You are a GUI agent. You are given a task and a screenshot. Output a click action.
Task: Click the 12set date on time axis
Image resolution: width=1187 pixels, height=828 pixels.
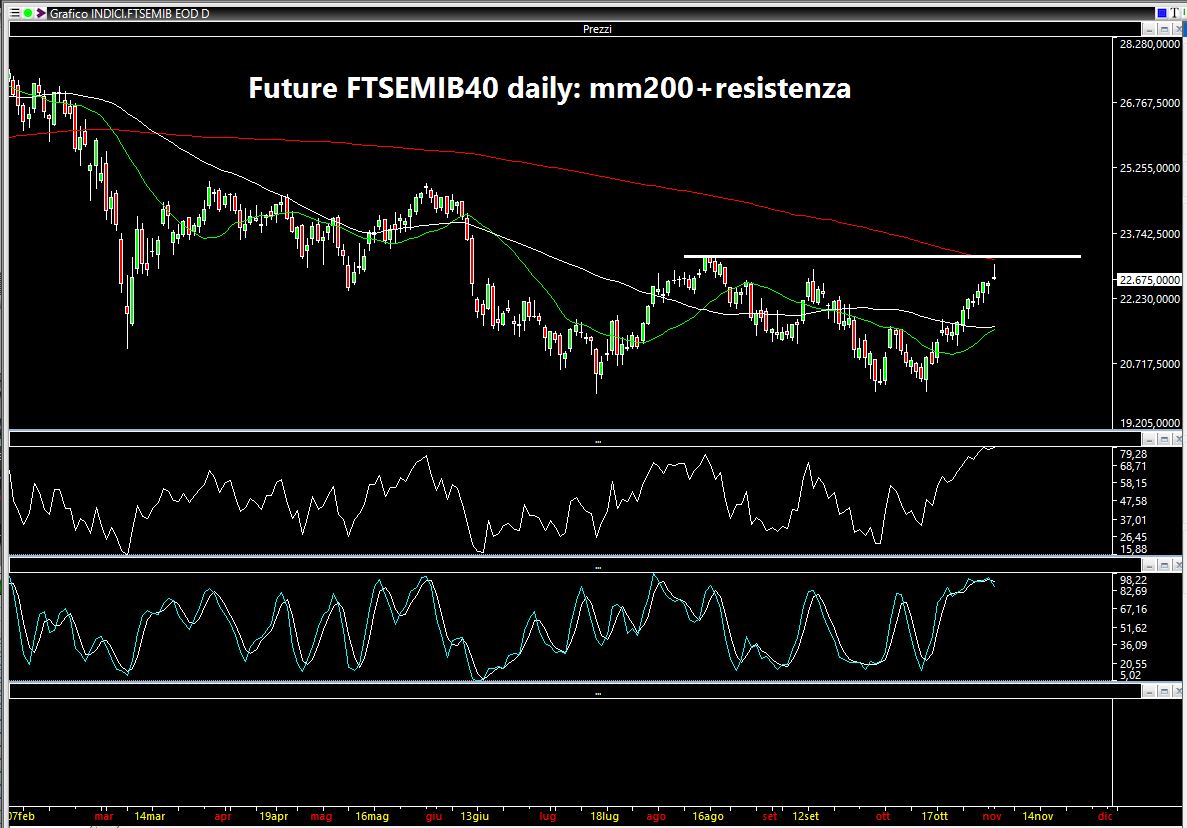click(x=805, y=816)
